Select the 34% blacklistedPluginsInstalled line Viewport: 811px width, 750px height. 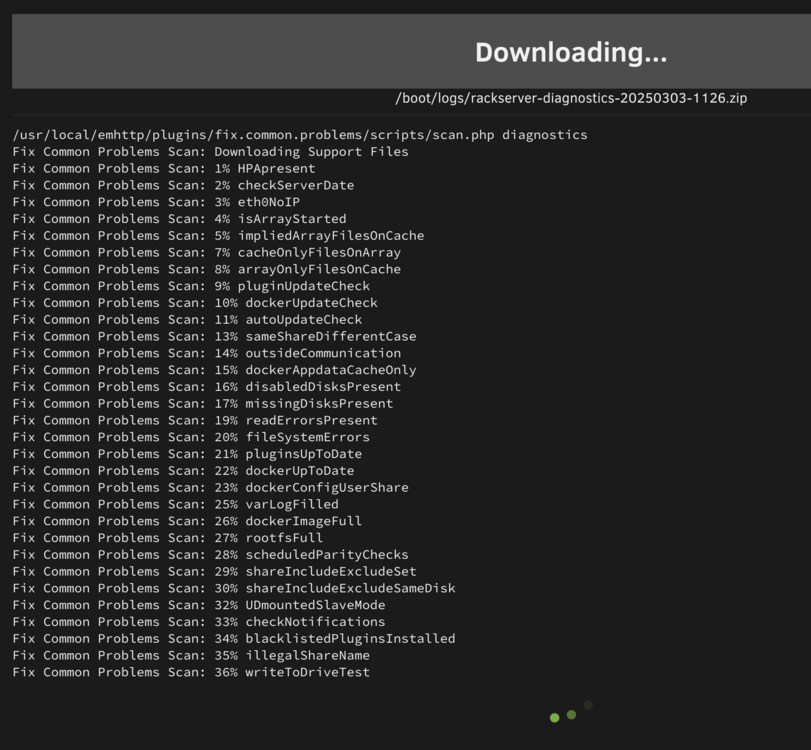pos(234,639)
